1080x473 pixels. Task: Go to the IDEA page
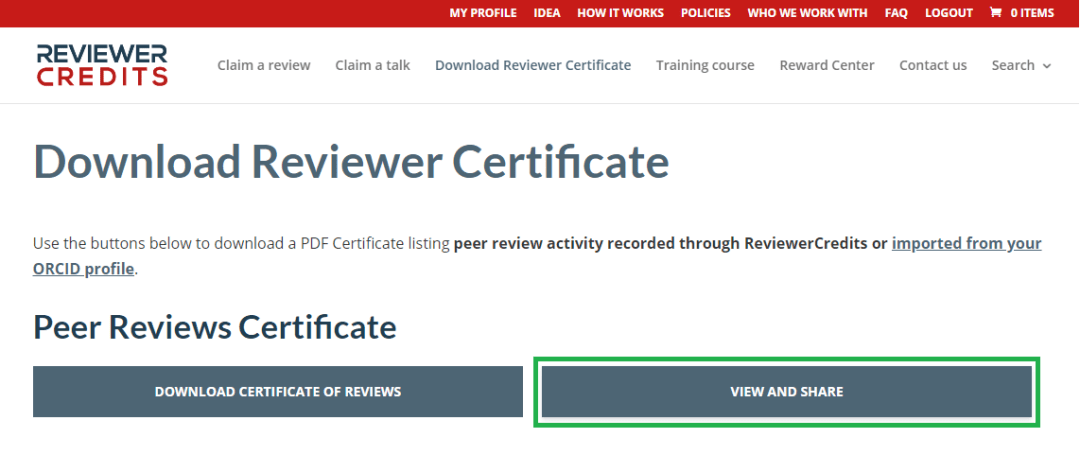547,13
